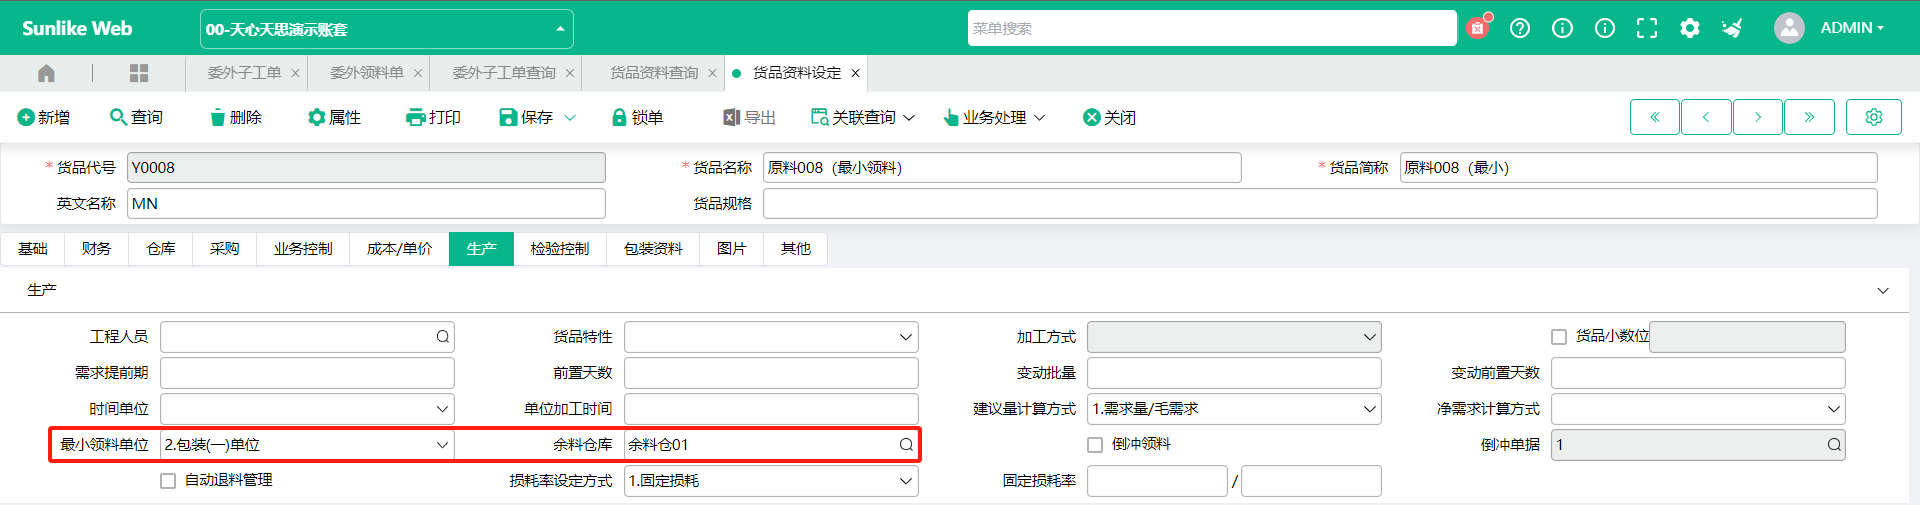Click 查询 search button
Screen dimensions: 1920x505
136,117
